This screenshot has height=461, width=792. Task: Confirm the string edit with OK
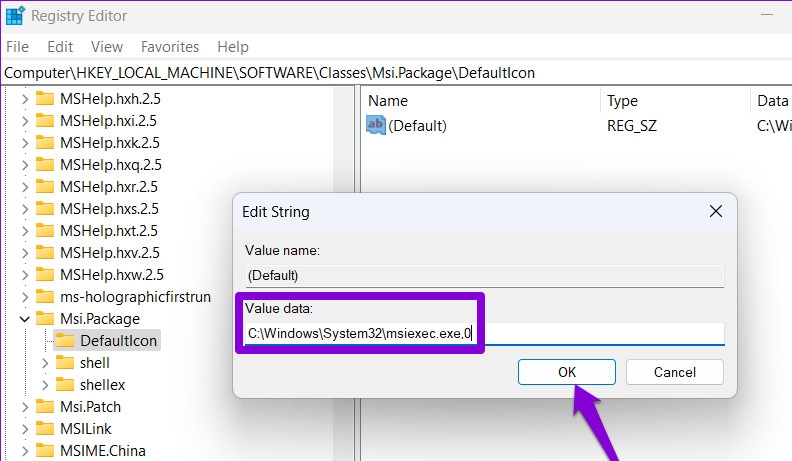tap(567, 372)
